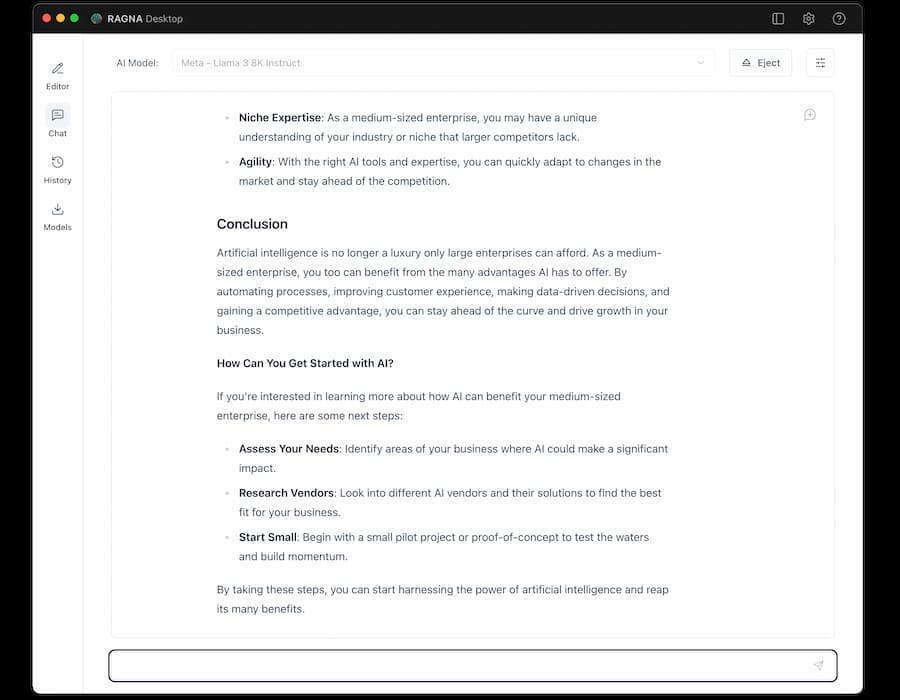Click the History label in sidebar

pyautogui.click(x=57, y=180)
